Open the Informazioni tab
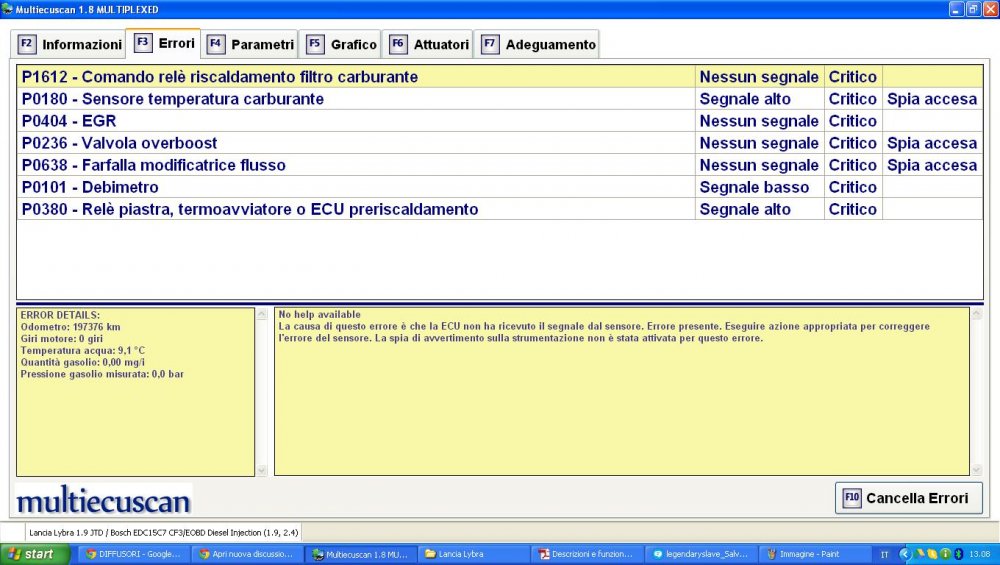This screenshot has height=565, width=1000. 70,45
